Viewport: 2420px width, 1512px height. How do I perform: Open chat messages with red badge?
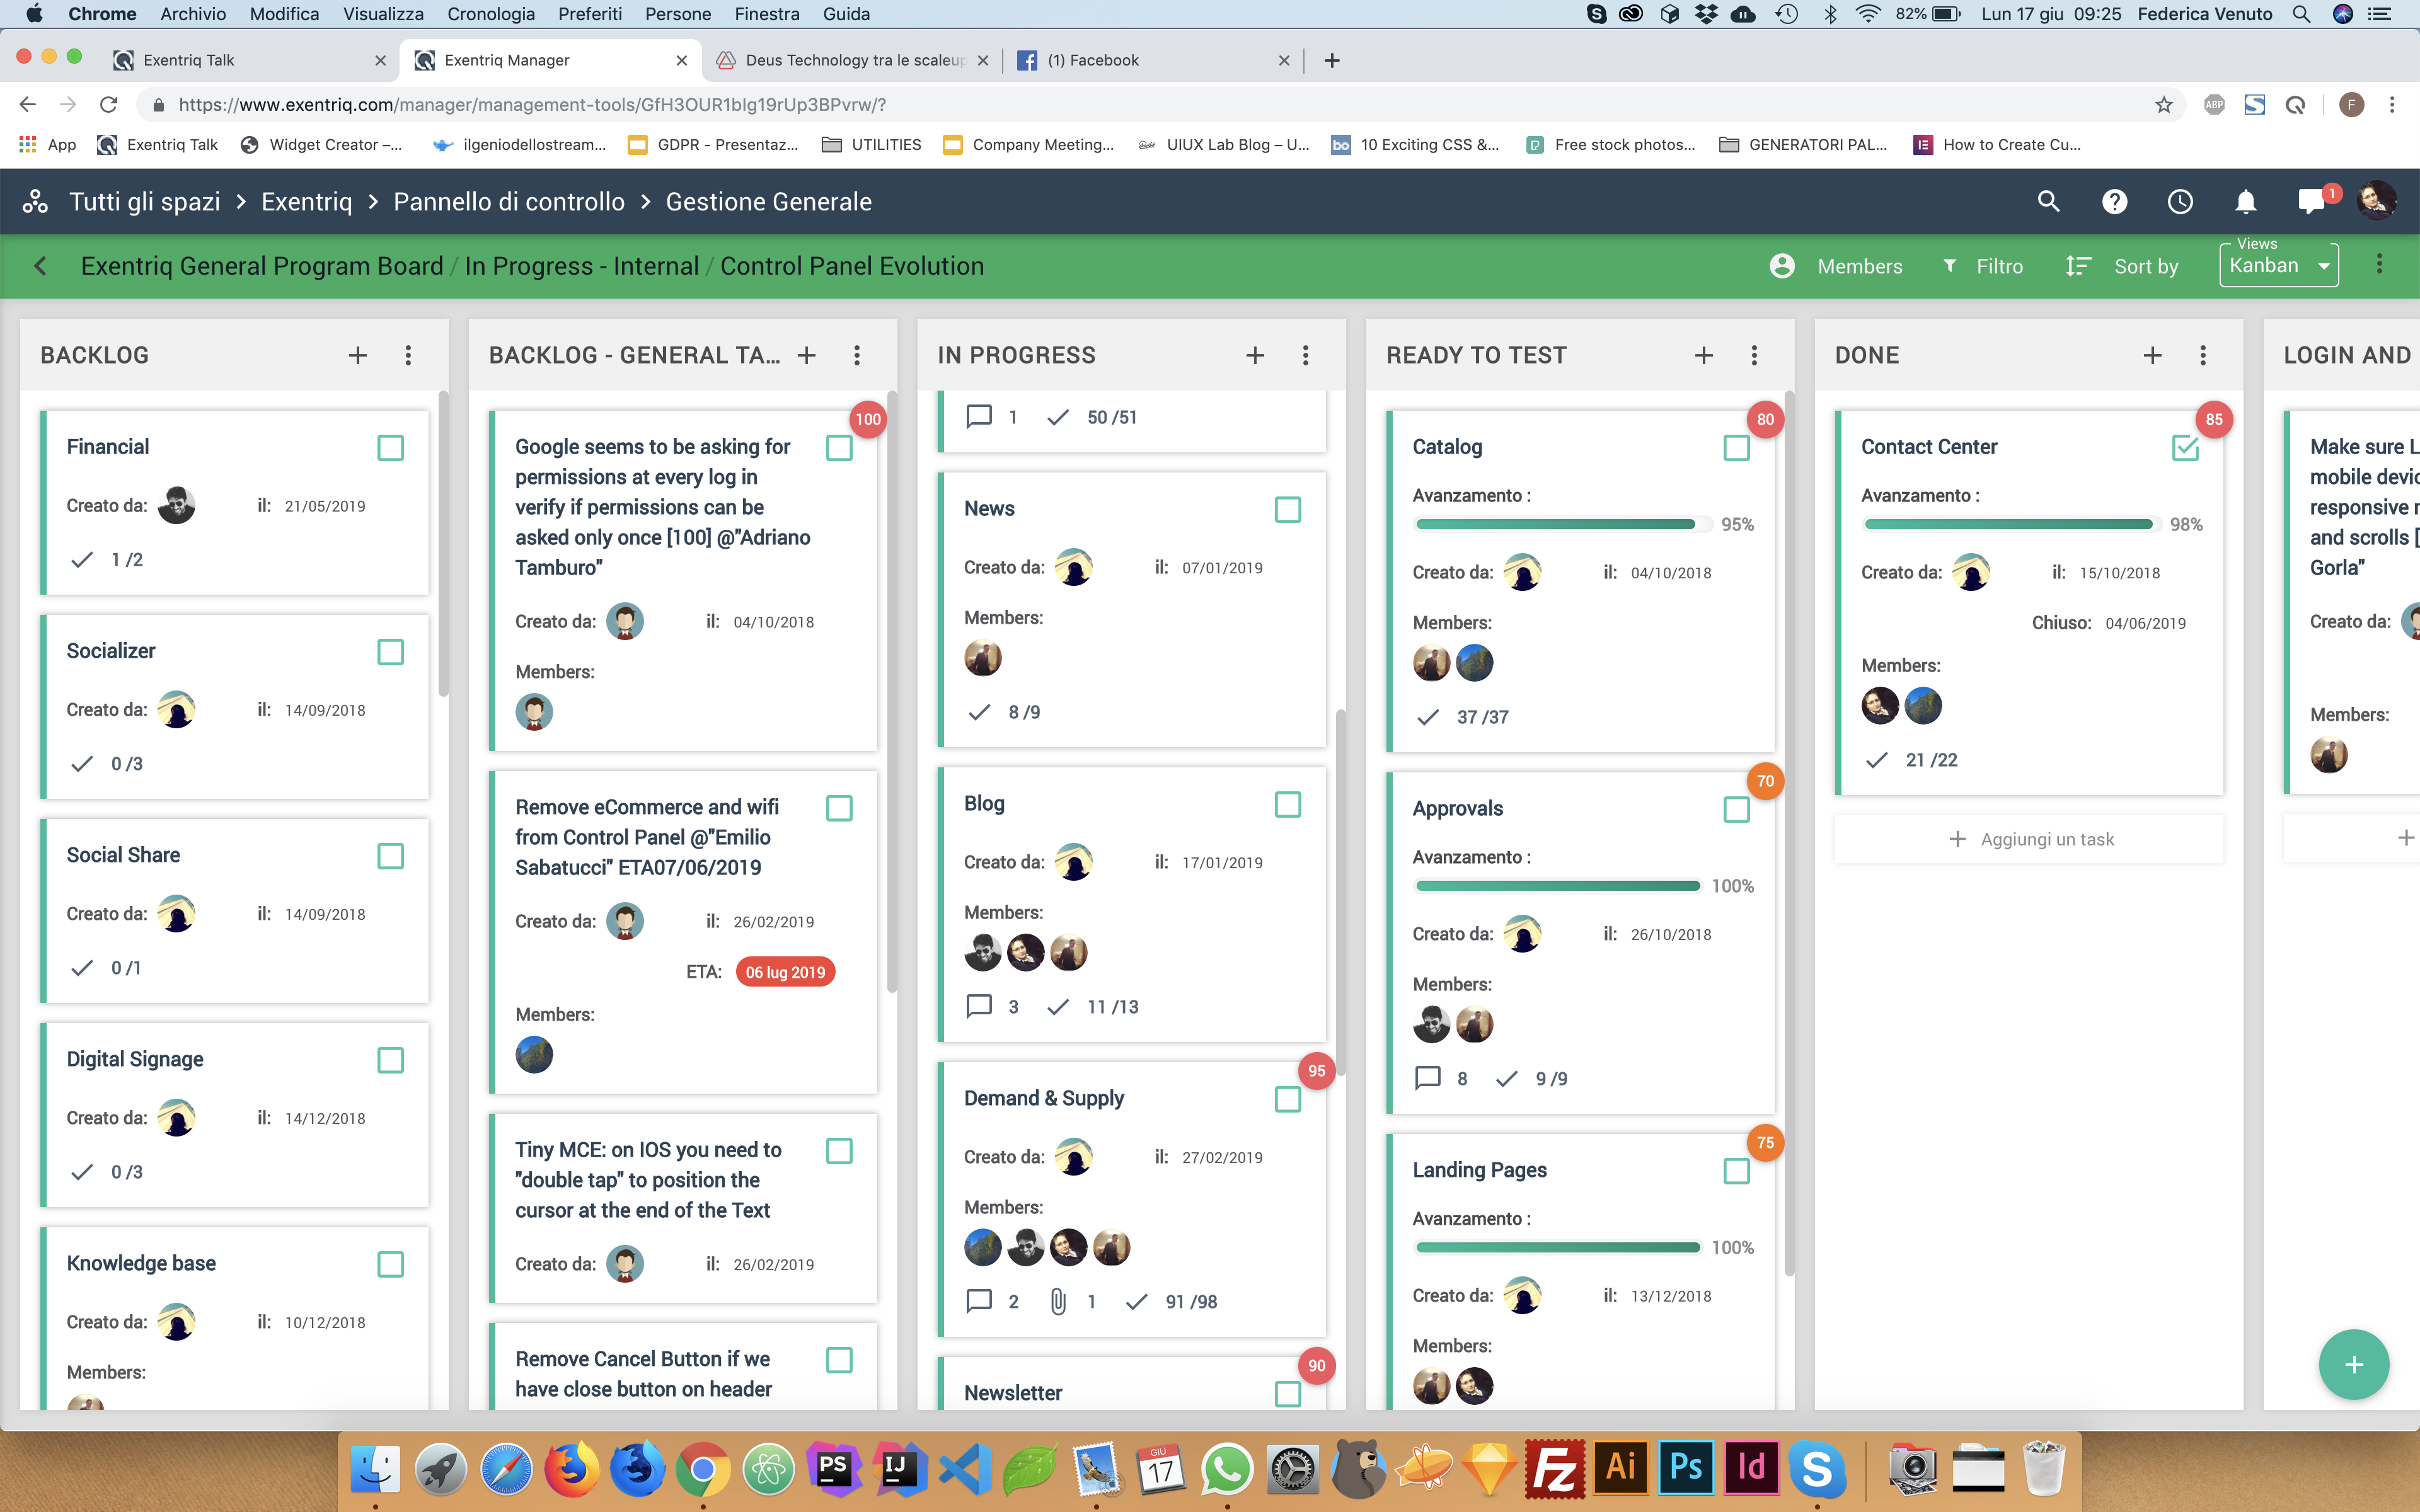point(2312,202)
